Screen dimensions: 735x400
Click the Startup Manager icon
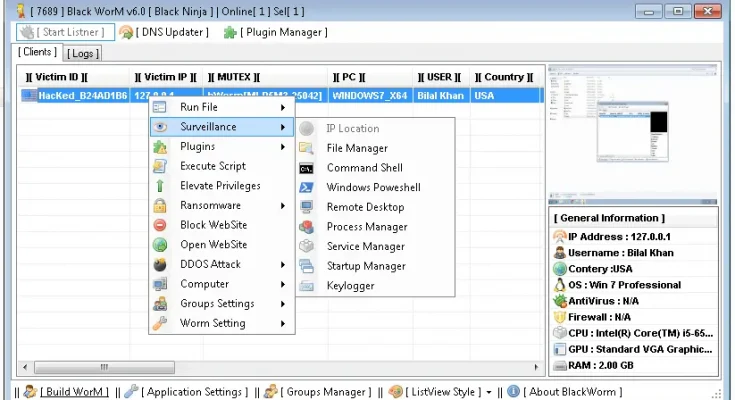tap(307, 266)
